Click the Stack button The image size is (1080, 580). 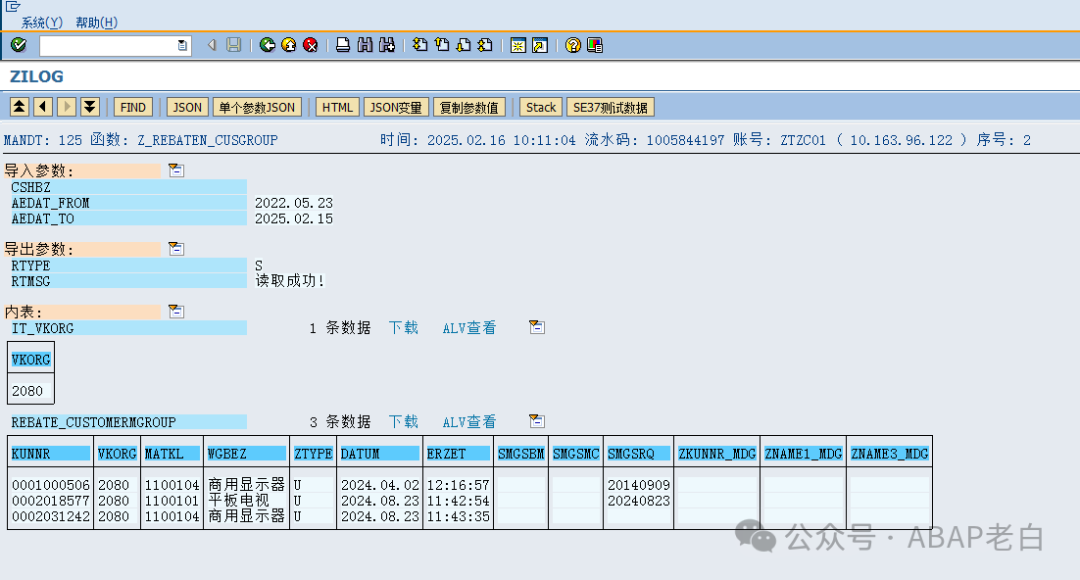(541, 107)
